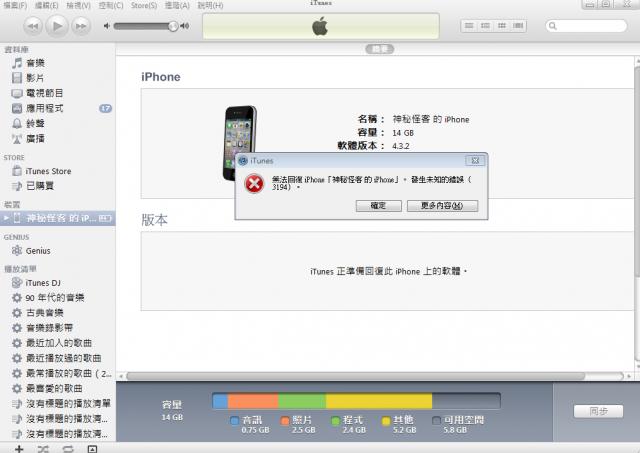Show artwork viewer button at bottom
This screenshot has height=453, width=640.
[x=92, y=449]
